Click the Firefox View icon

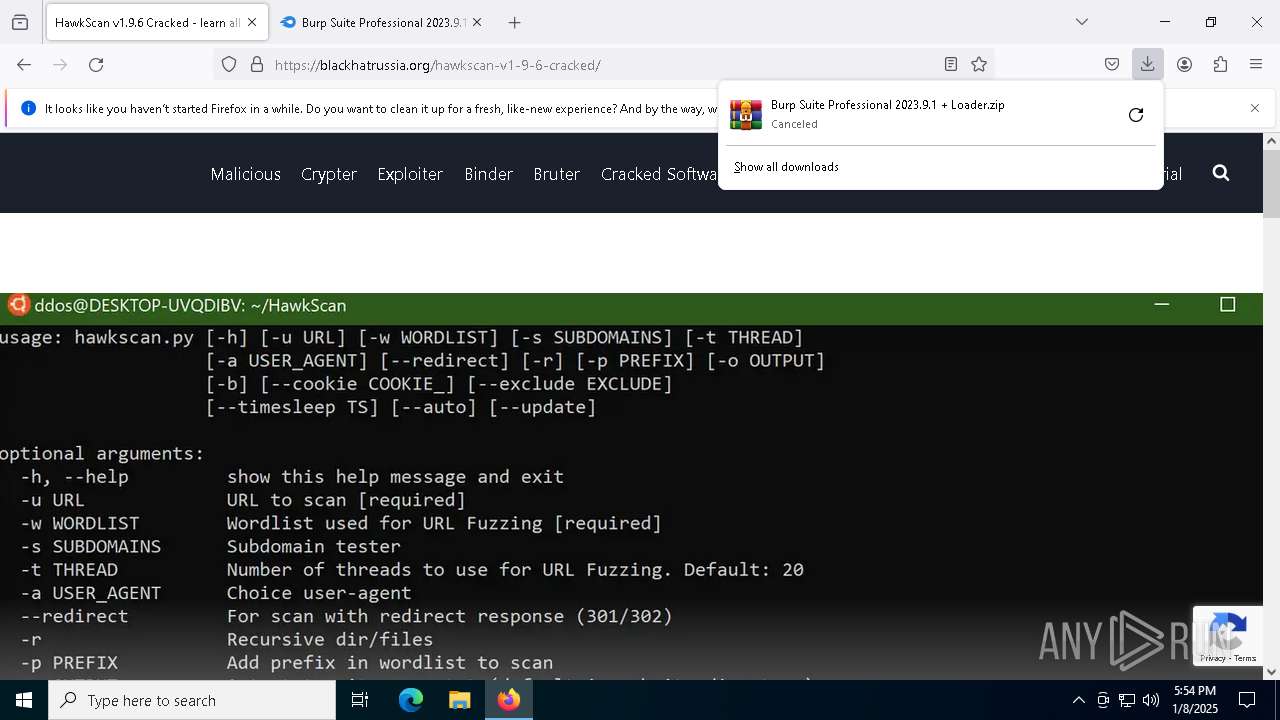[x=20, y=22]
